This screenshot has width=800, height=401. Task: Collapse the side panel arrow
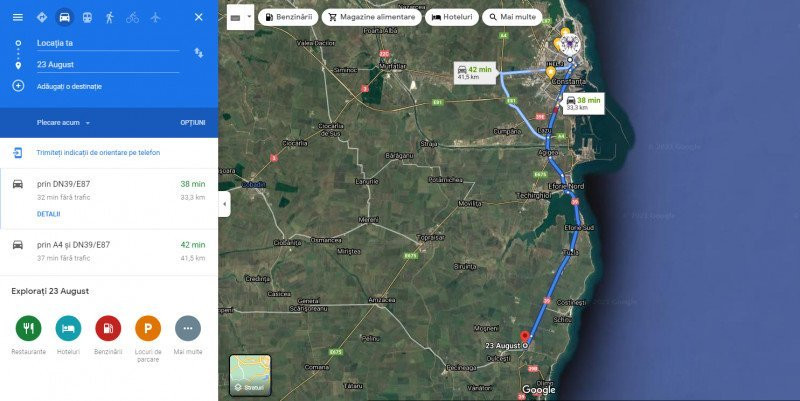coord(224,204)
